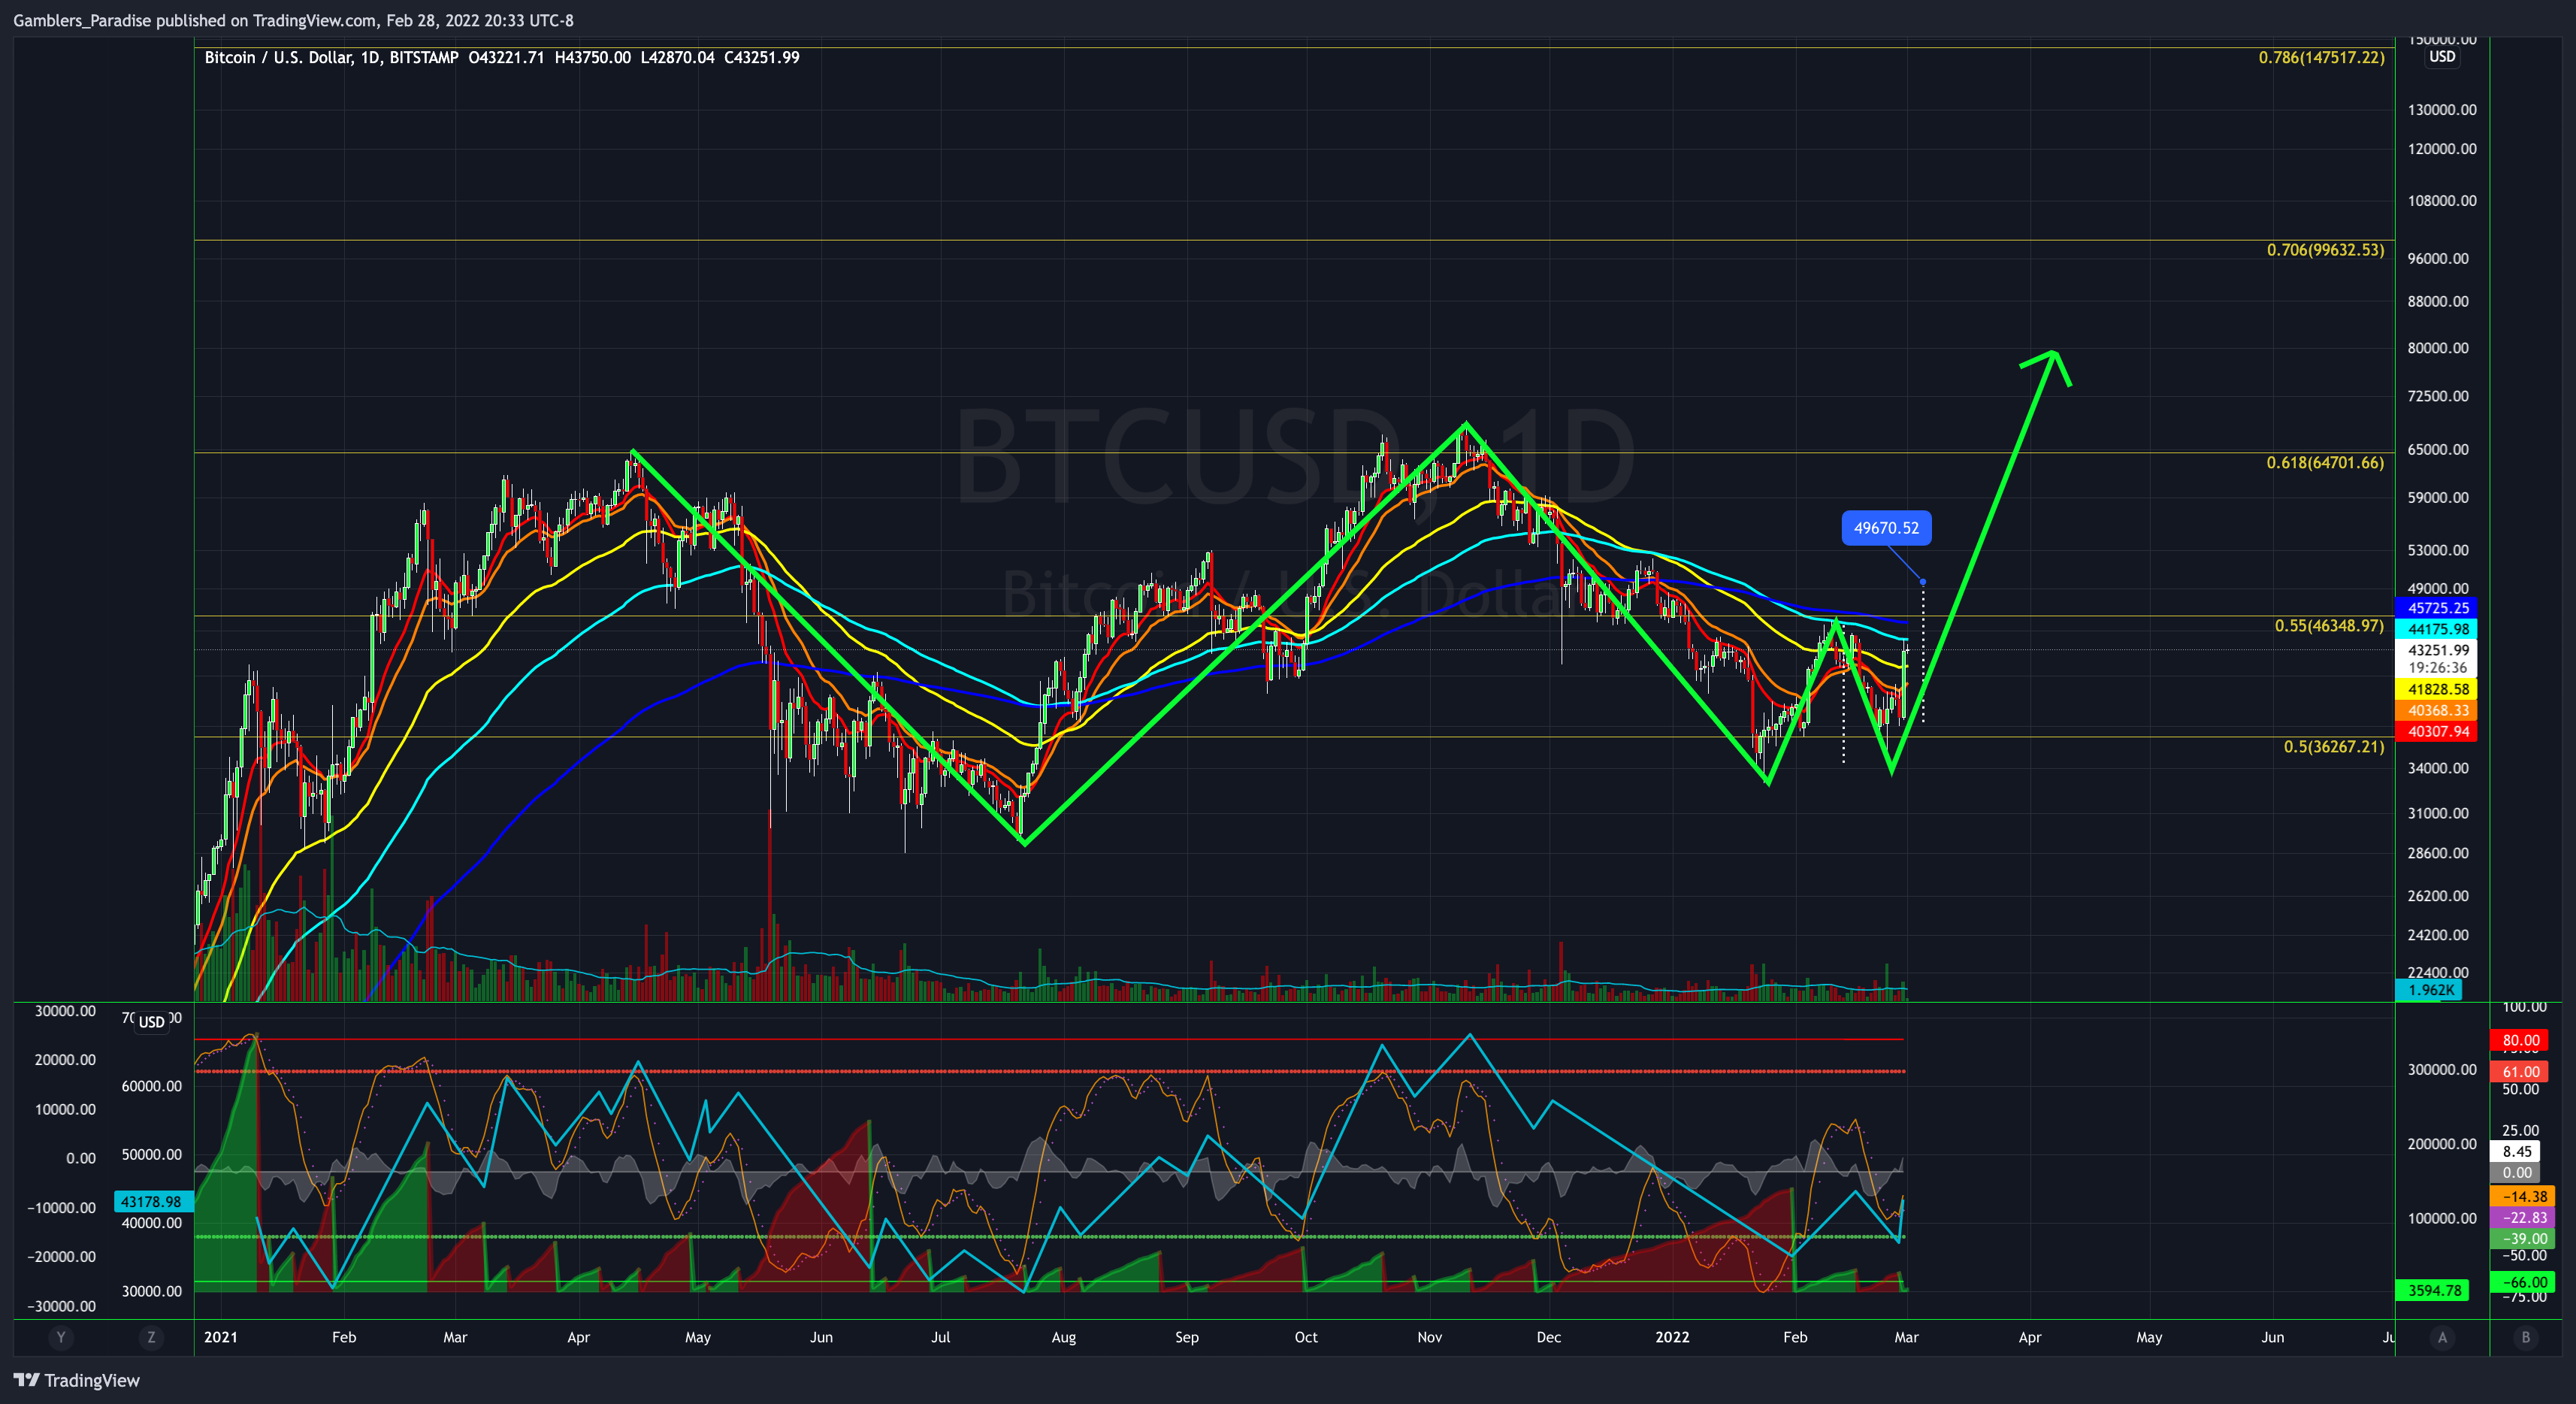Select the 0.706(99632.53) Fibonacci label
The width and height of the screenshot is (2576, 1404).
pyautogui.click(x=2325, y=250)
